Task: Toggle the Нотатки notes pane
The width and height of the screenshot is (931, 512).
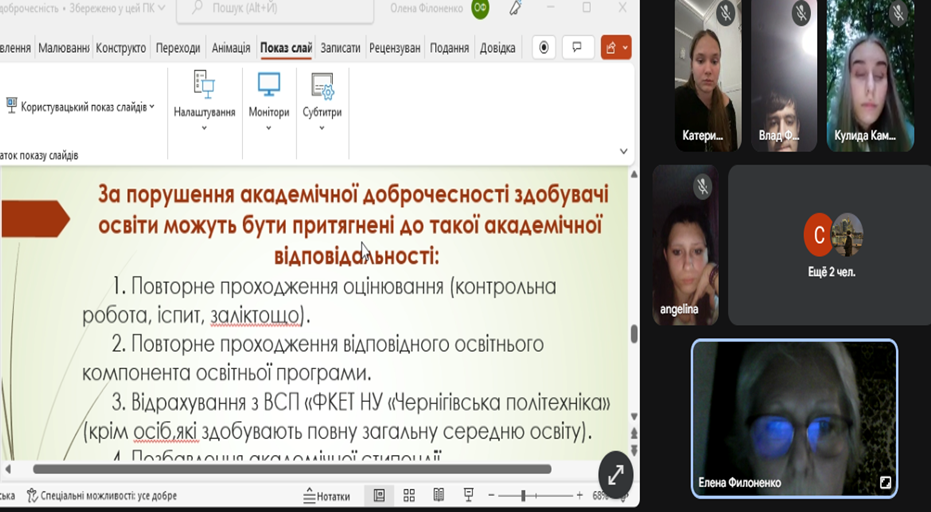Action: [327, 495]
